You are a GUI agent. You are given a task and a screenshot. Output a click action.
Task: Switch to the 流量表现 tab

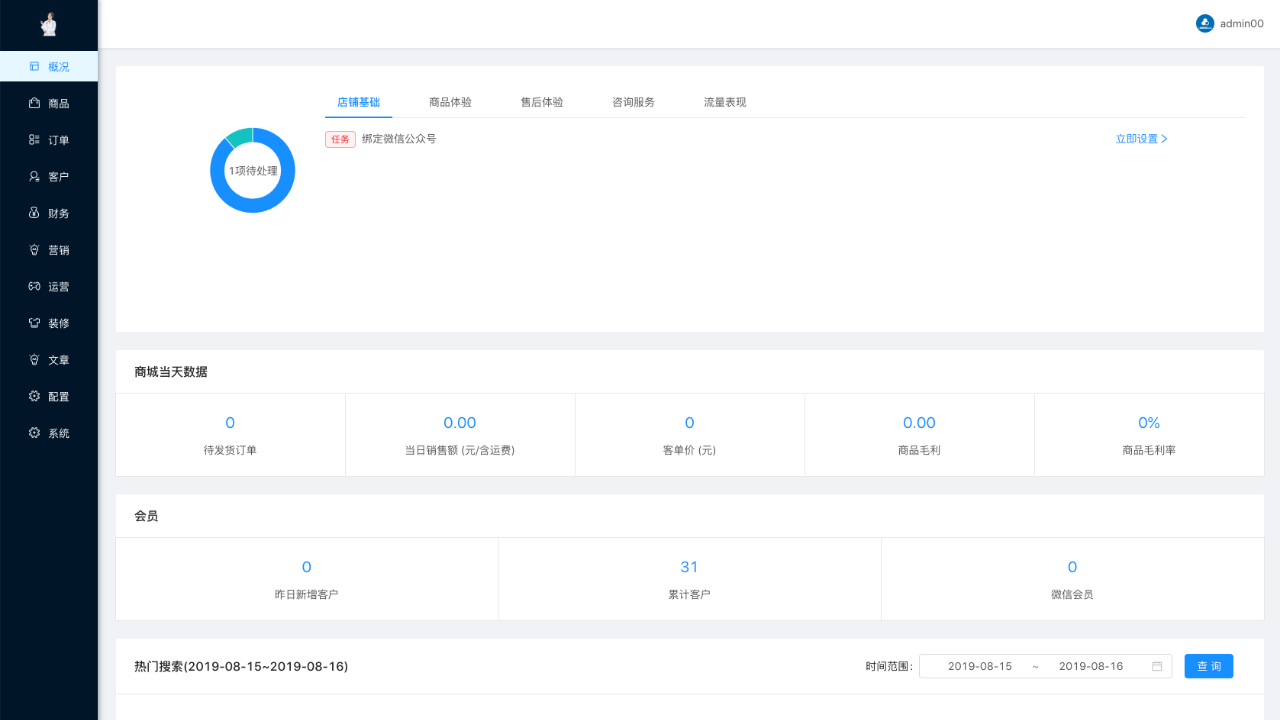coord(725,102)
